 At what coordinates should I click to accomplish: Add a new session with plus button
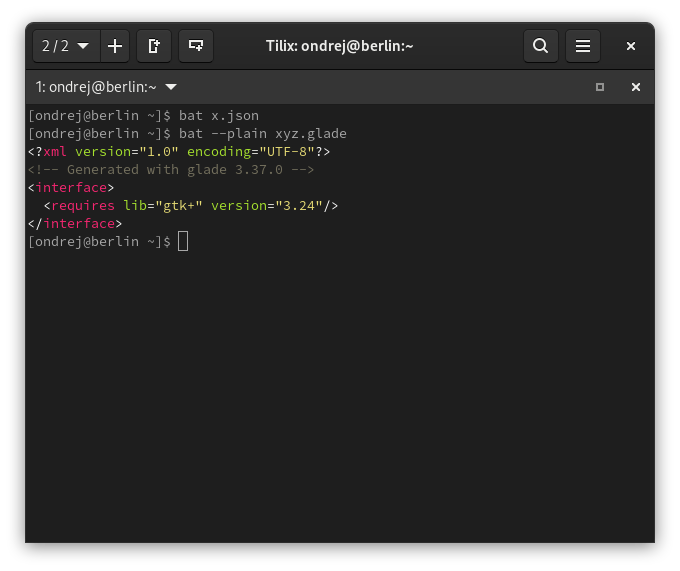[x=115, y=46]
